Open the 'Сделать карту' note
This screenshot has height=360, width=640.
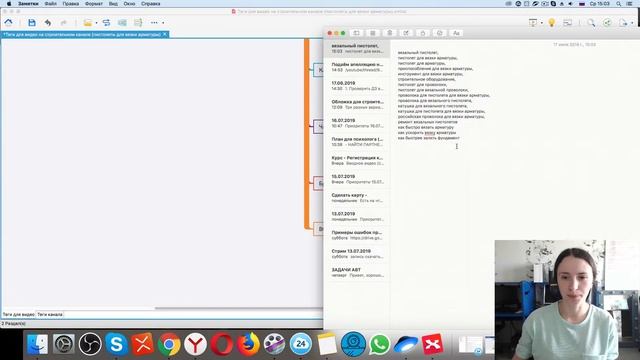point(357,198)
